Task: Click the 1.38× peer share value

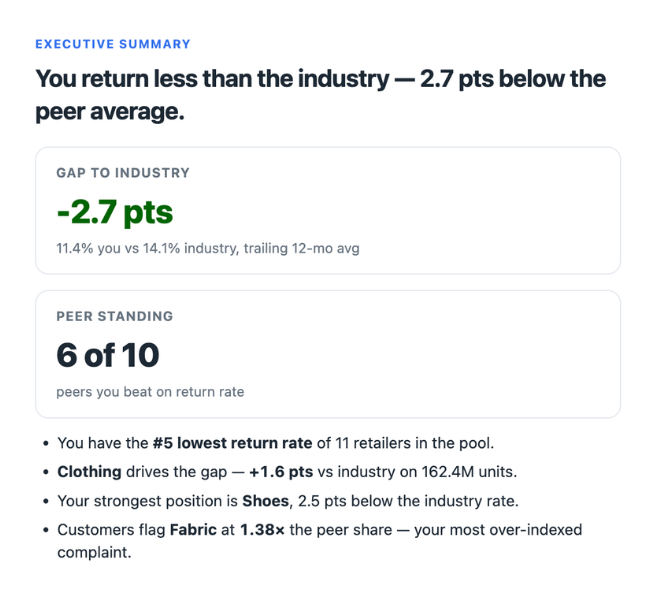Action: (x=262, y=530)
